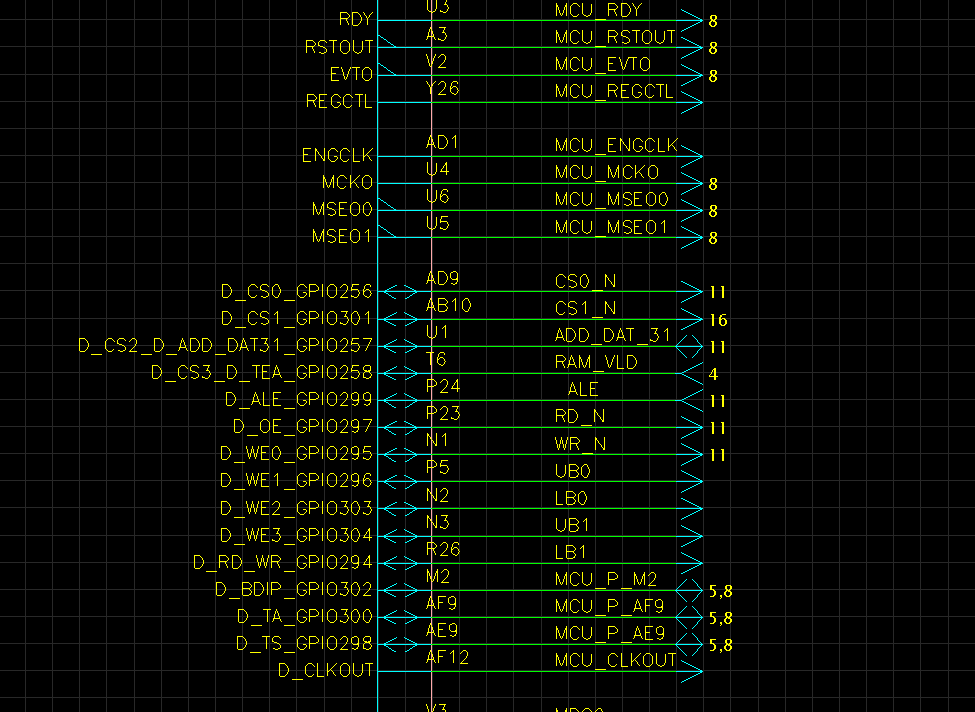Select the off-page arrow connector on MCU_RDY net
The image size is (975, 712).
[x=692, y=18]
